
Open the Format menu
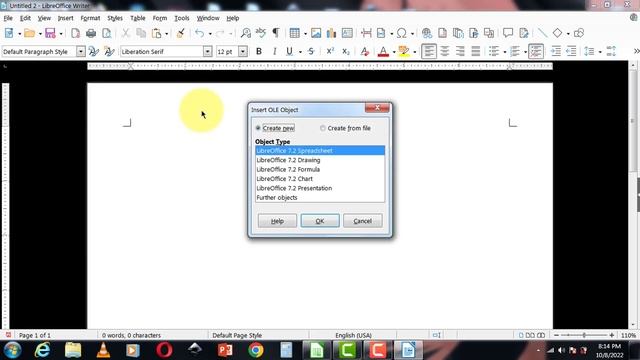(x=90, y=18)
